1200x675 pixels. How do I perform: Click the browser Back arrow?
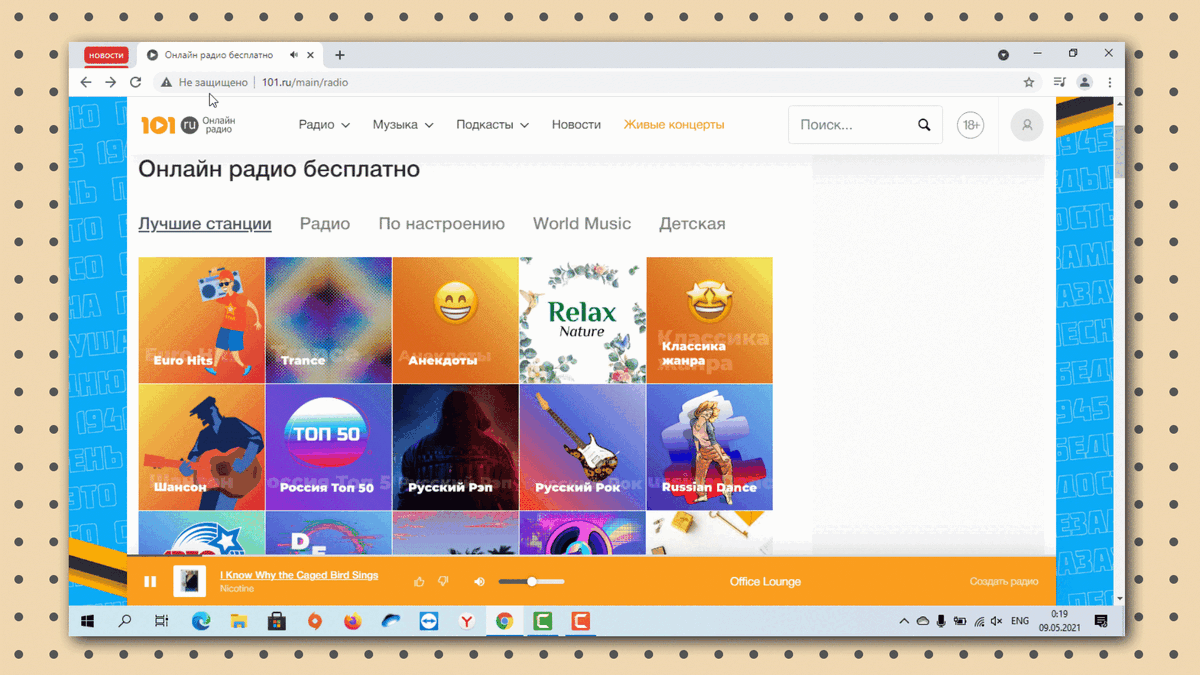[86, 82]
